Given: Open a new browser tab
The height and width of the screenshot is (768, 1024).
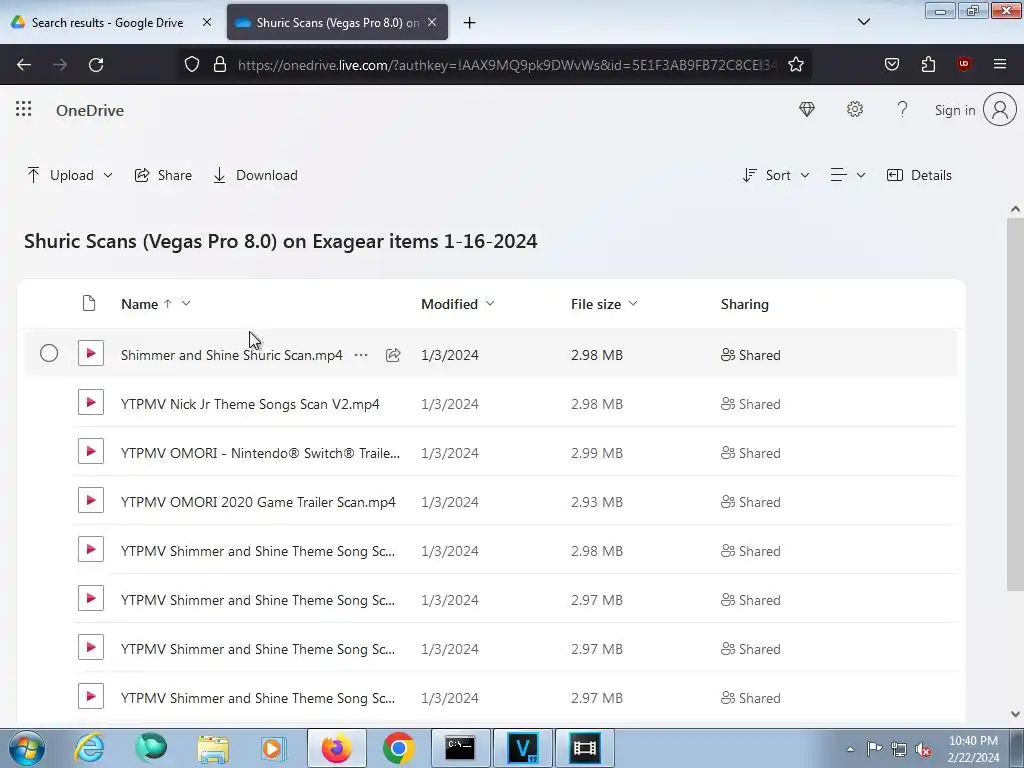Looking at the screenshot, I should pyautogui.click(x=470, y=23).
